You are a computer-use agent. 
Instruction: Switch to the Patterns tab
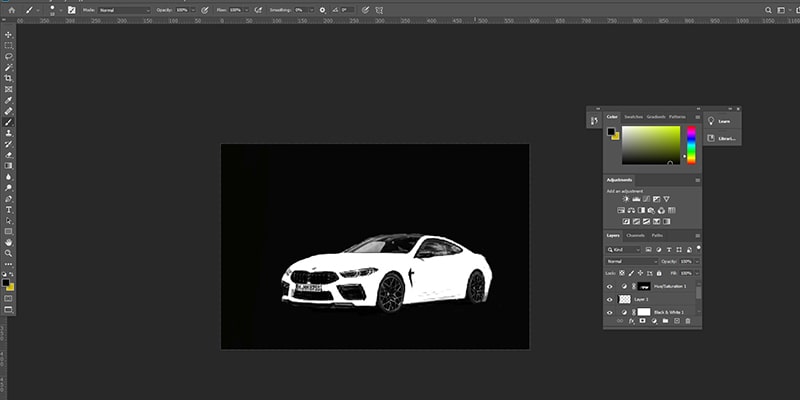pyautogui.click(x=677, y=117)
